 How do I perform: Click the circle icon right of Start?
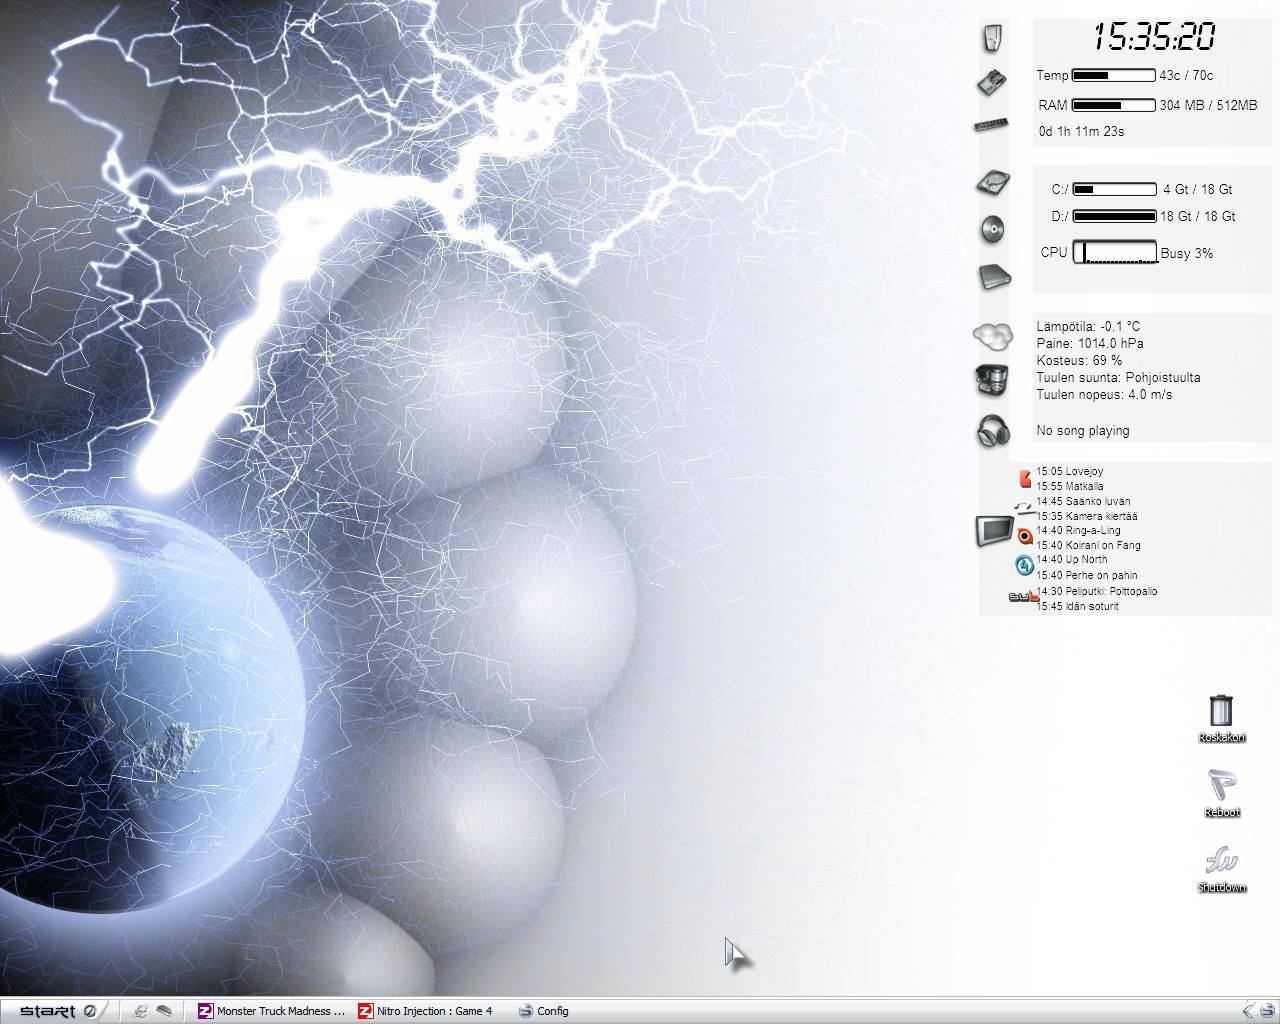[89, 1011]
